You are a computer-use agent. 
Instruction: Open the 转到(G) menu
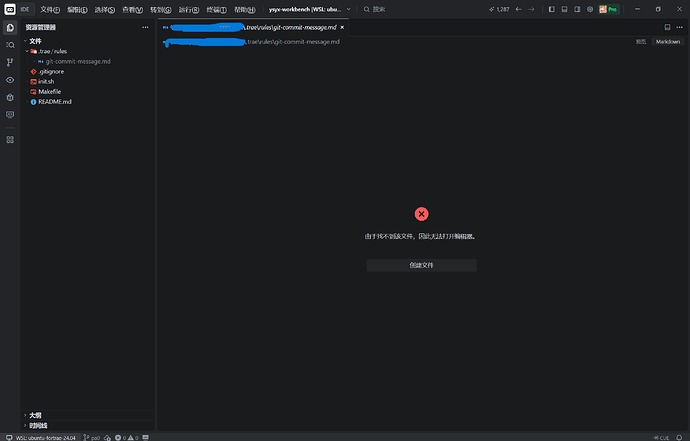tap(160, 9)
